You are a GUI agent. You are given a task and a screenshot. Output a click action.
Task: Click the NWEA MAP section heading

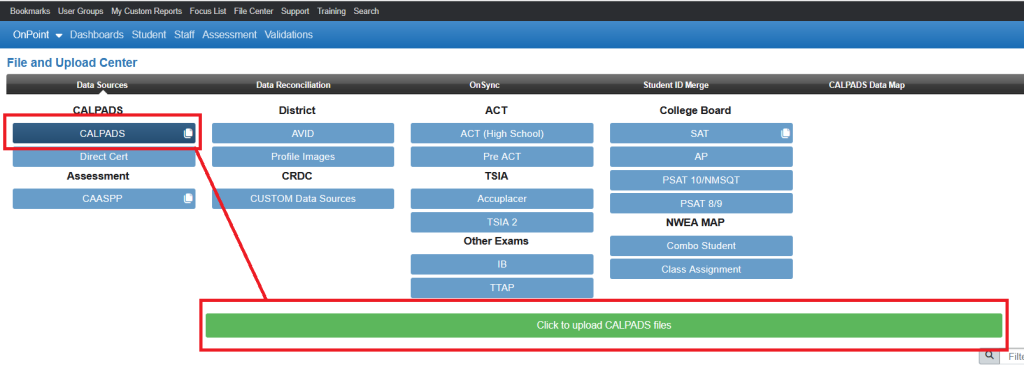pyautogui.click(x=696, y=223)
